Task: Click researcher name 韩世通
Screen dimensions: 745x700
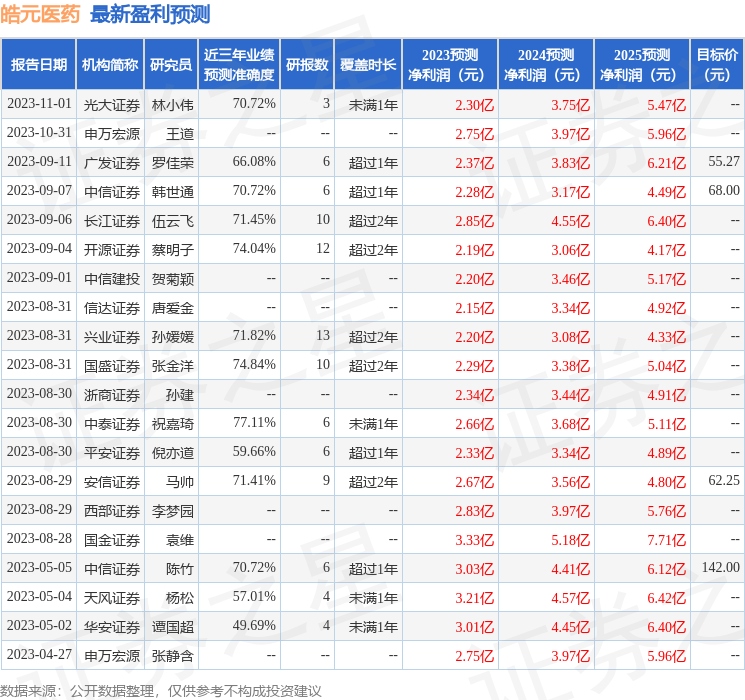Action: click(172, 192)
